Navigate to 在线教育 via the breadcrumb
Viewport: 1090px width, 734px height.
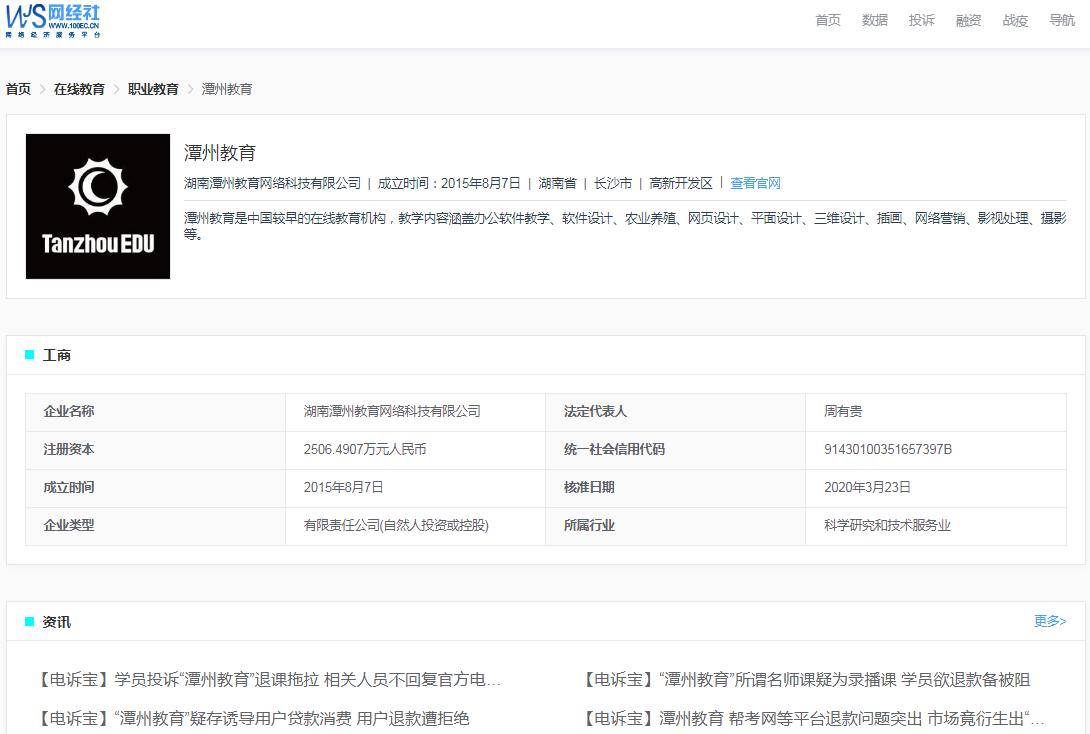(x=79, y=88)
